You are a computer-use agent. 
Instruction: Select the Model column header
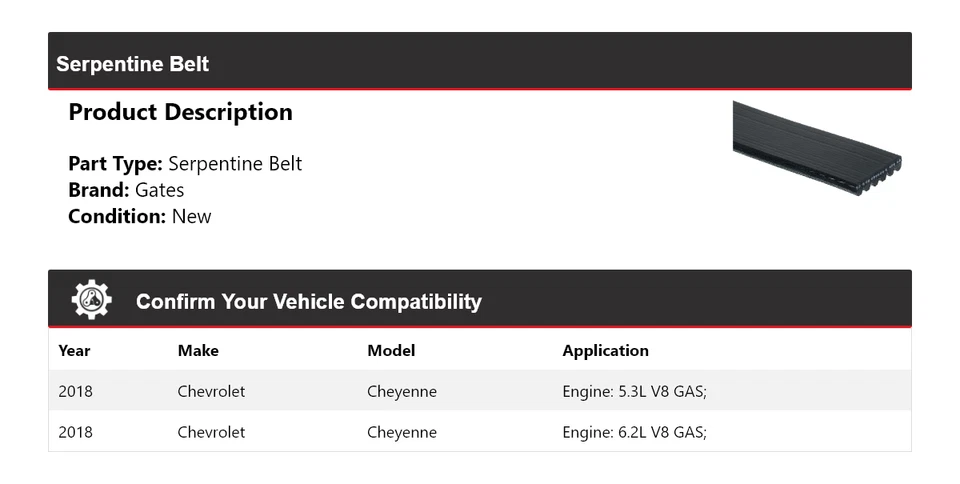[391, 350]
